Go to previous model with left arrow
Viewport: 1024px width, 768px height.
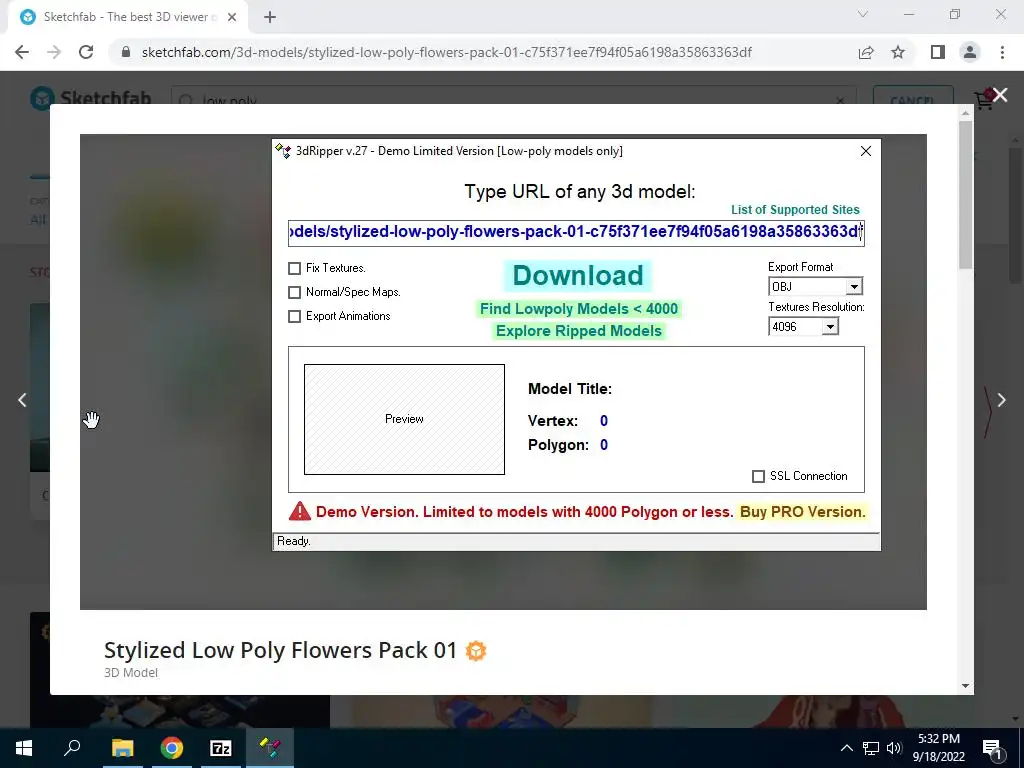22,400
